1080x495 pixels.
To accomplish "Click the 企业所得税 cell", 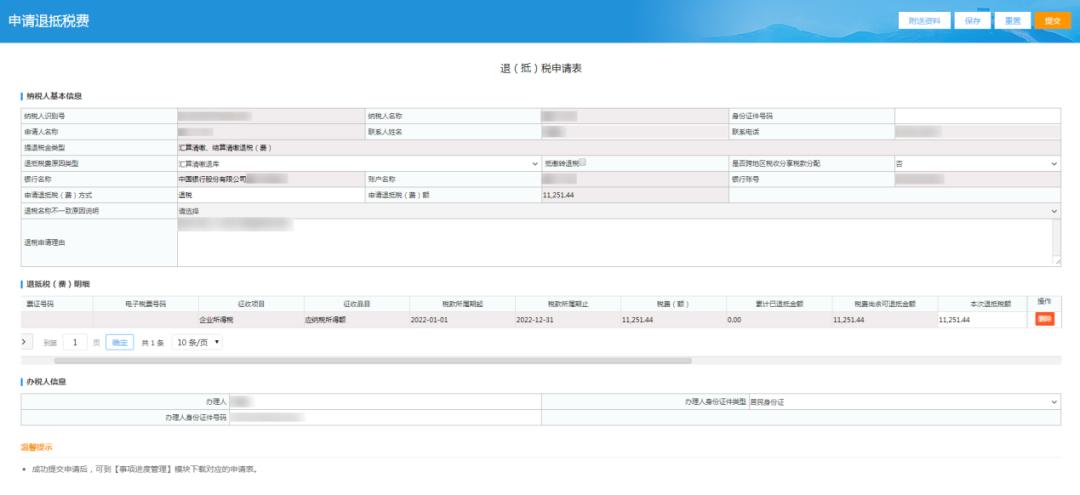I will tap(251, 320).
